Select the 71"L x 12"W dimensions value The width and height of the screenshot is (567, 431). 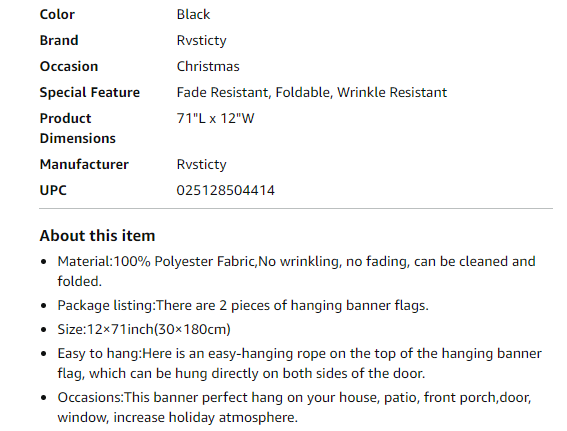[x=216, y=118]
